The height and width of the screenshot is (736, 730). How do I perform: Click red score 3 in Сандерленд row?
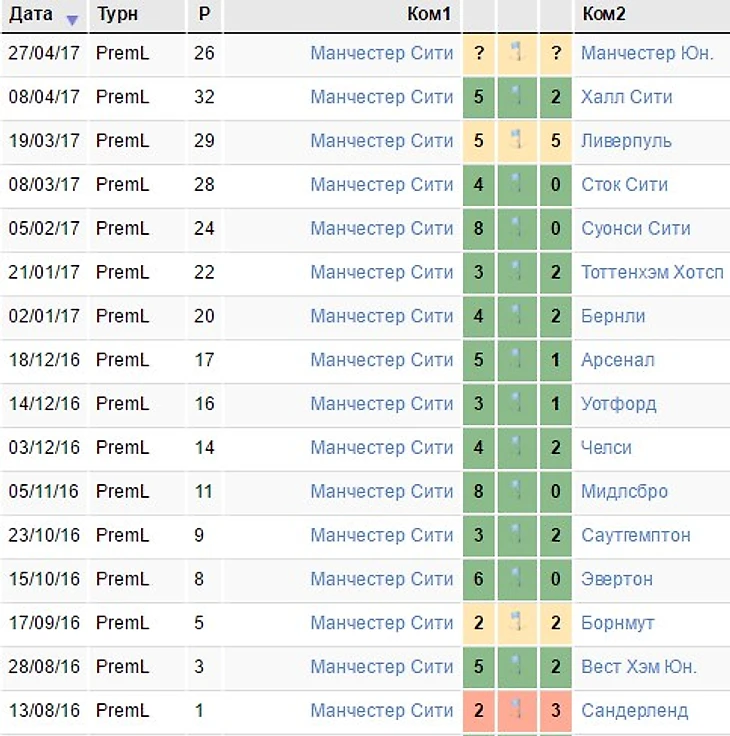[x=556, y=711]
